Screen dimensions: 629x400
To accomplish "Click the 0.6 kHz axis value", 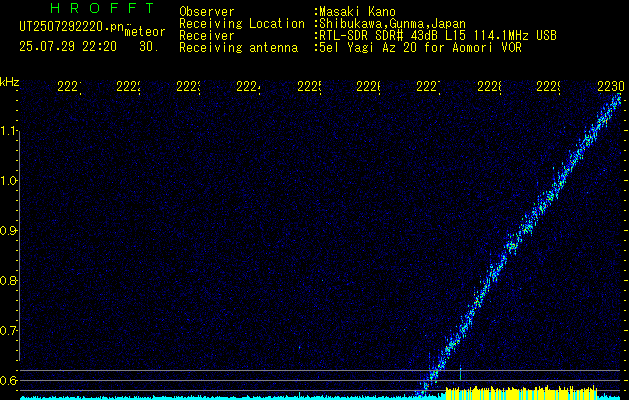I will 8,380.
